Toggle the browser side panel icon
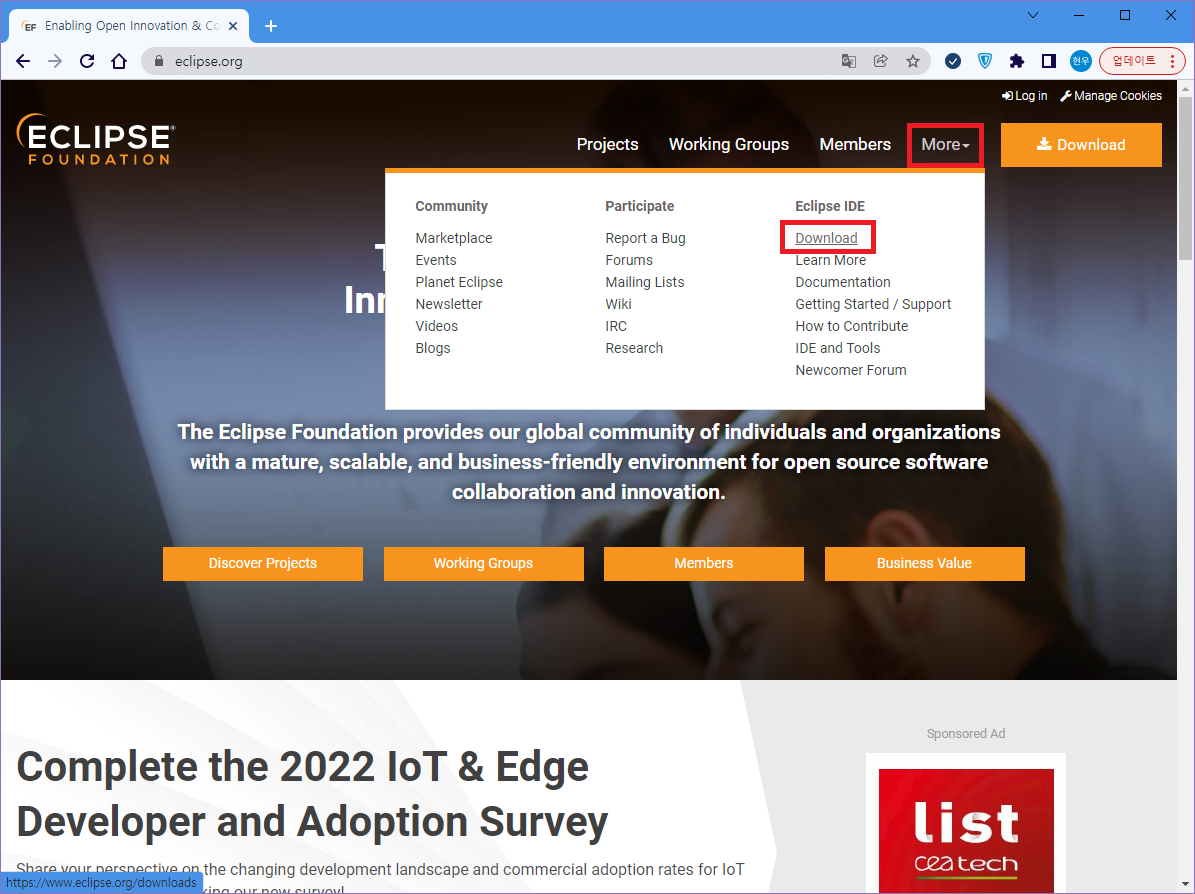The height and width of the screenshot is (894, 1195). pos(1049,61)
